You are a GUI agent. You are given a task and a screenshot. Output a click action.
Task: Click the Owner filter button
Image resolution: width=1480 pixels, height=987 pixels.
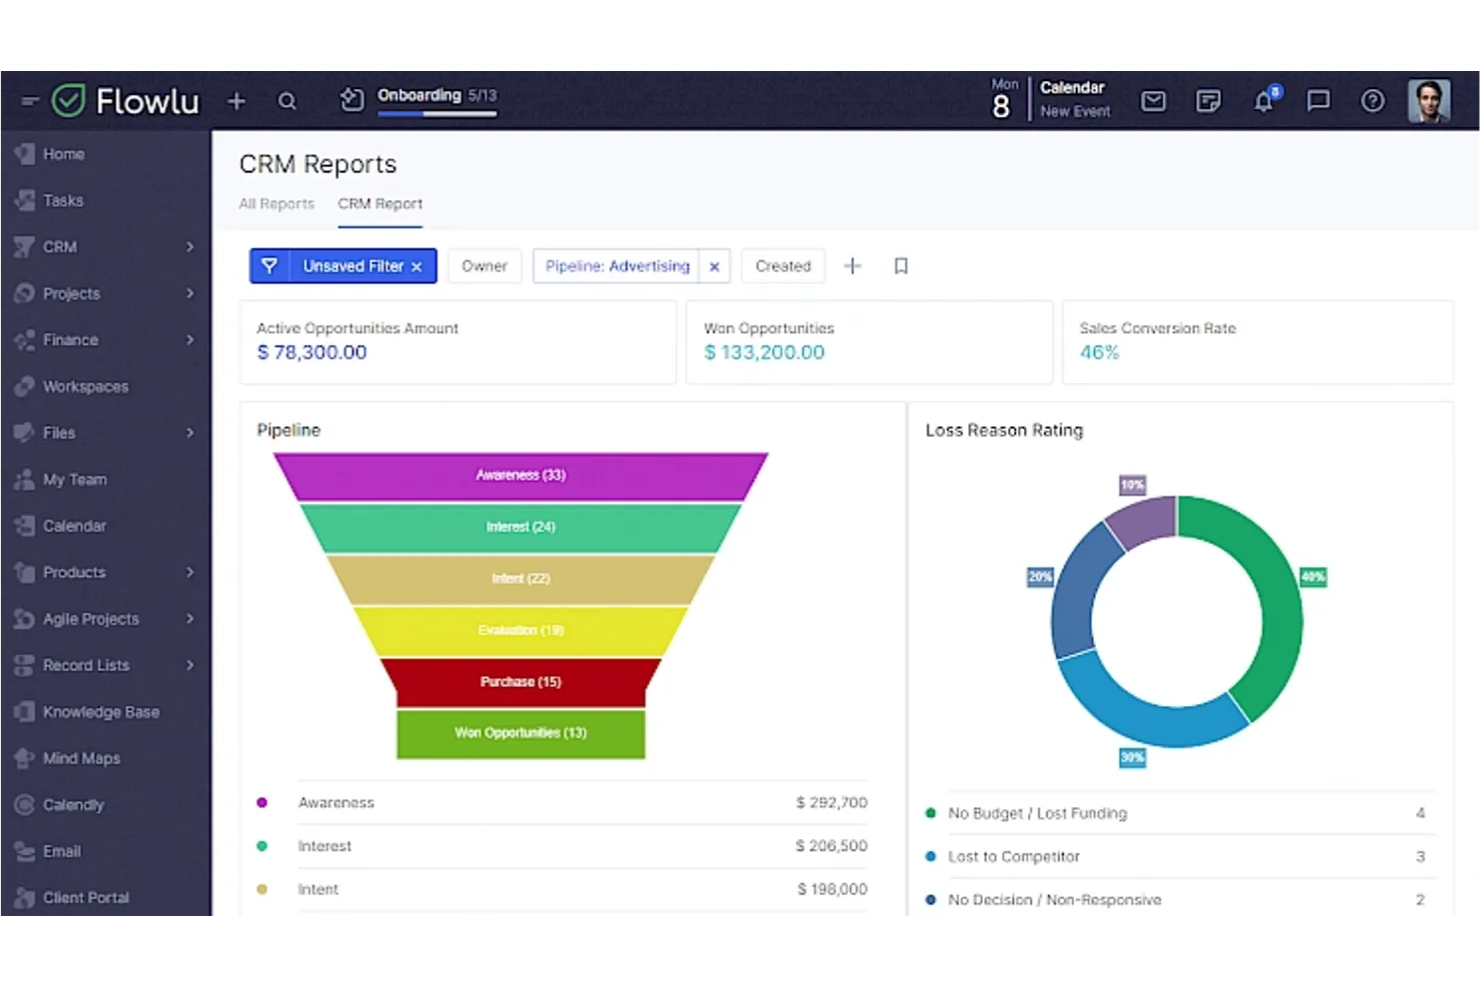pyautogui.click(x=484, y=266)
